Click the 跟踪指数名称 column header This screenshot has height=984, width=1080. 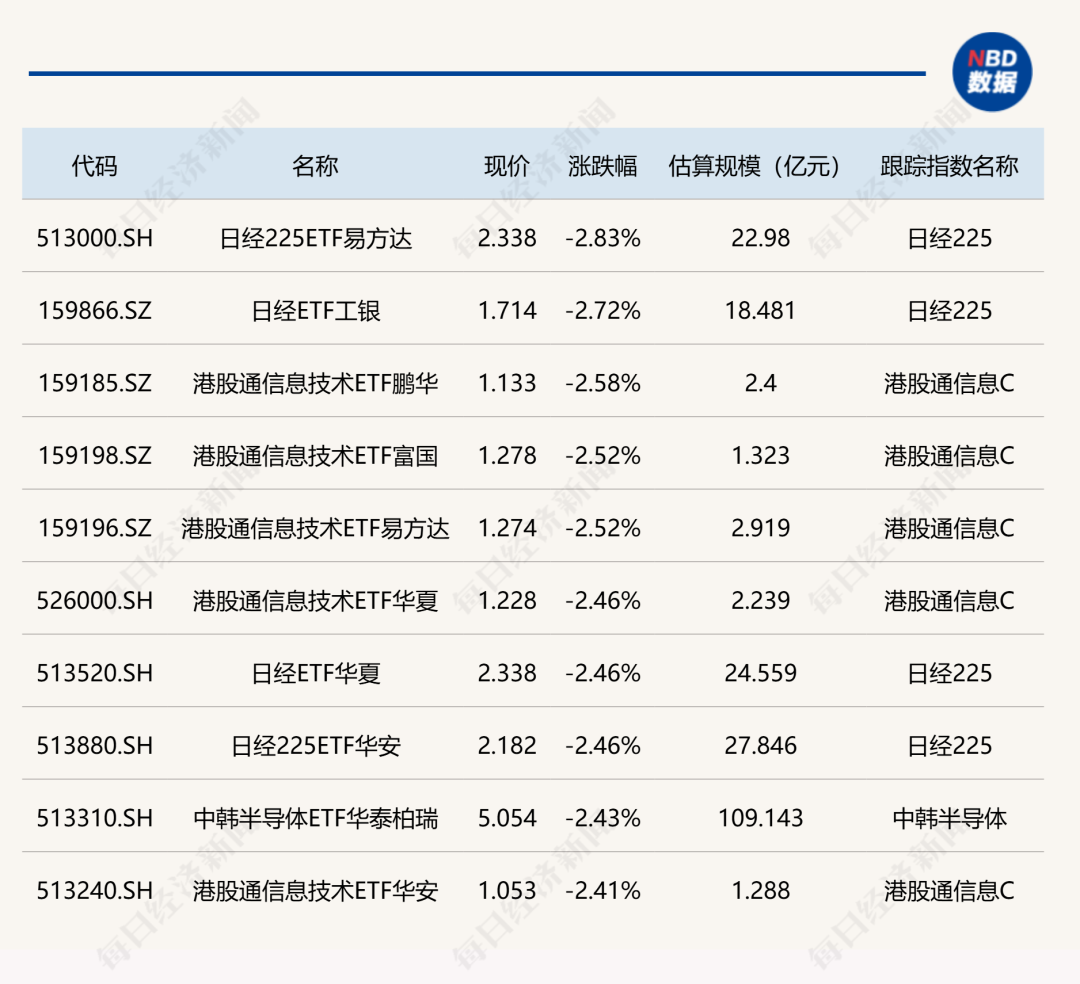[949, 166]
